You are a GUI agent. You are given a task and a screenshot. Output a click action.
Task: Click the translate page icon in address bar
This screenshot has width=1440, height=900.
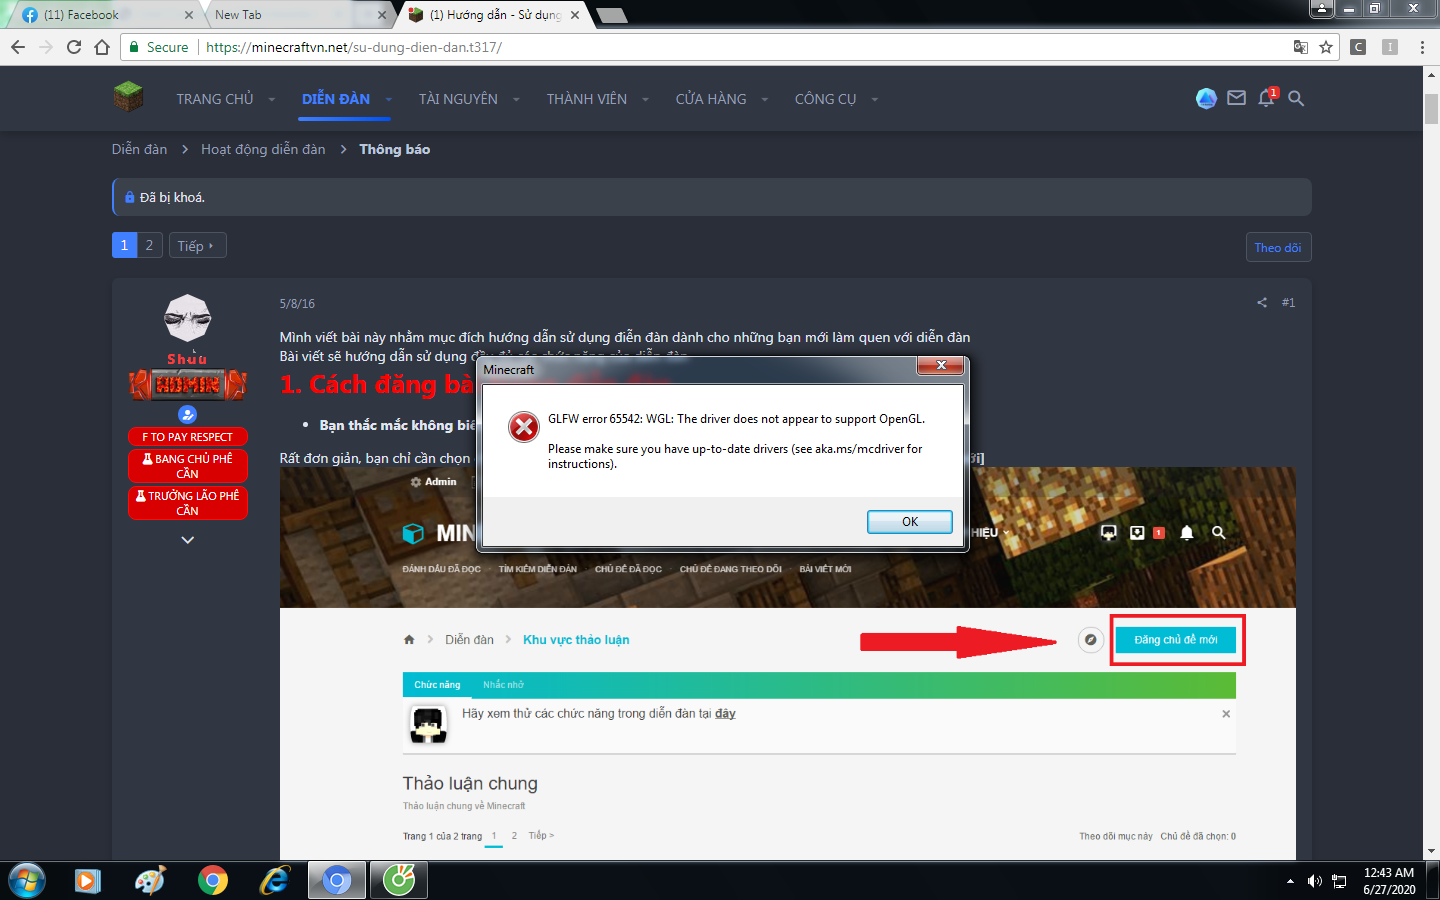1300,47
